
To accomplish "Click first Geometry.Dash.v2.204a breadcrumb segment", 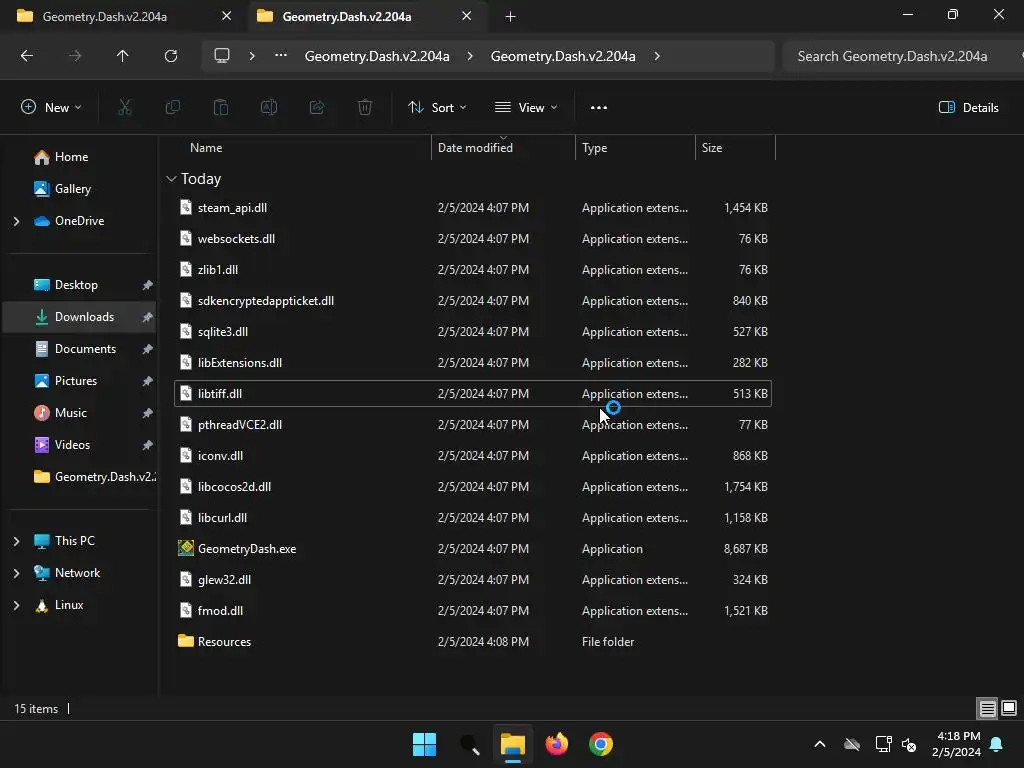I will click(377, 56).
